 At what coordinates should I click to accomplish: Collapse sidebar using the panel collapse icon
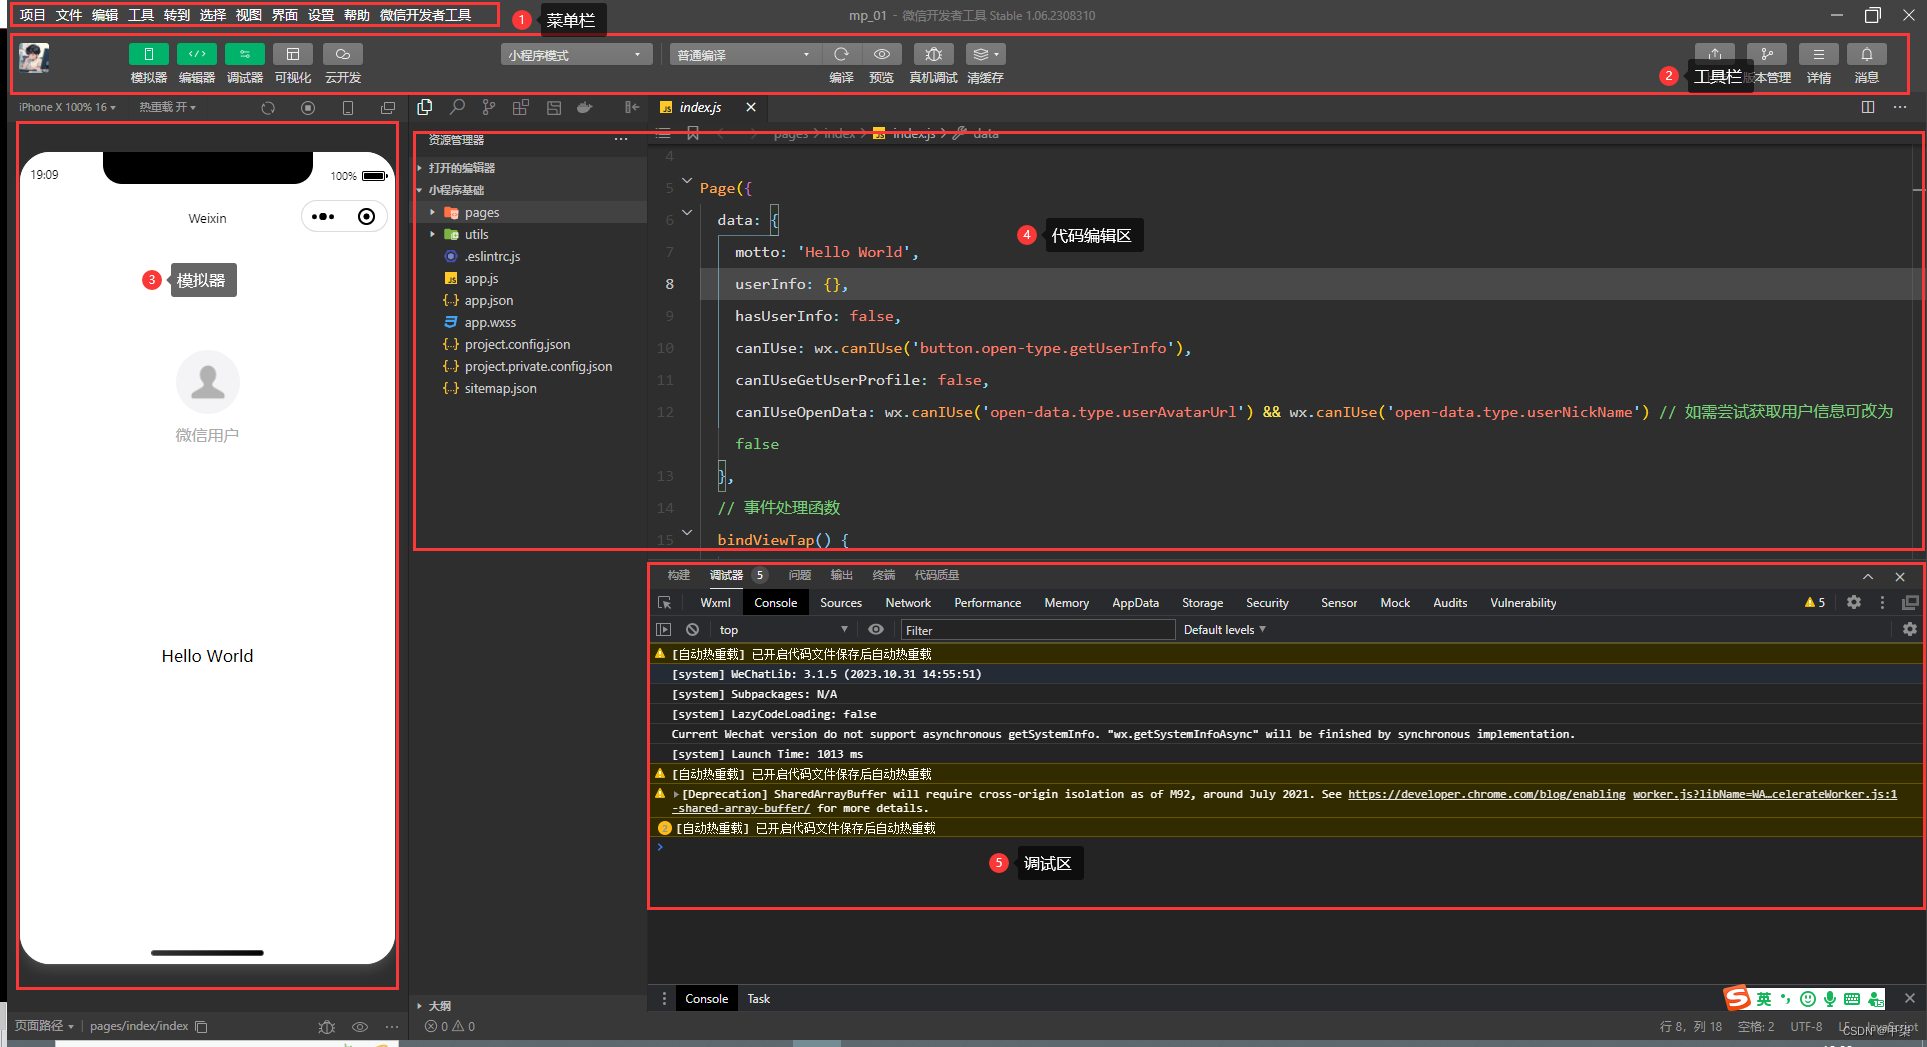click(x=632, y=107)
